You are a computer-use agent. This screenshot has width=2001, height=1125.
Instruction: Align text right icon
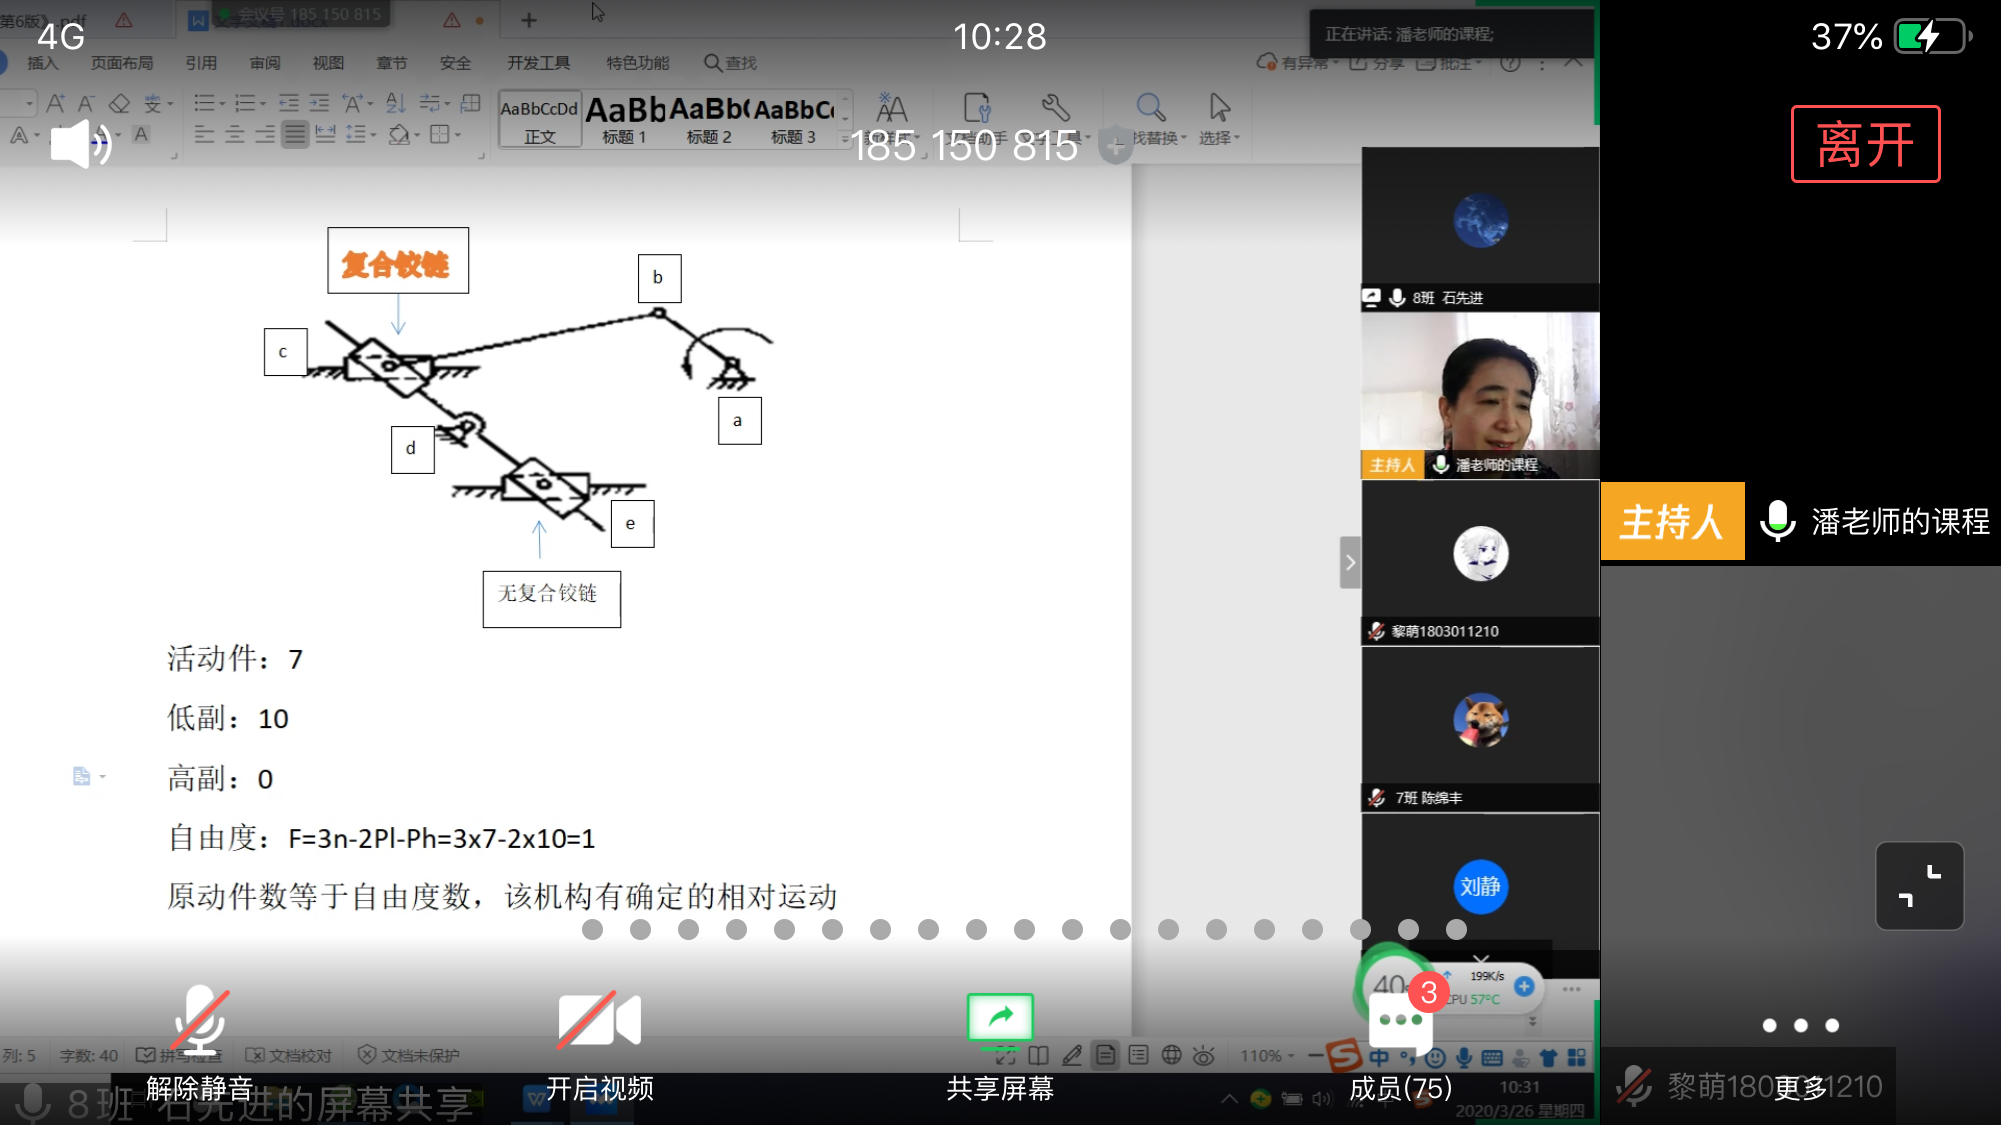coord(265,134)
